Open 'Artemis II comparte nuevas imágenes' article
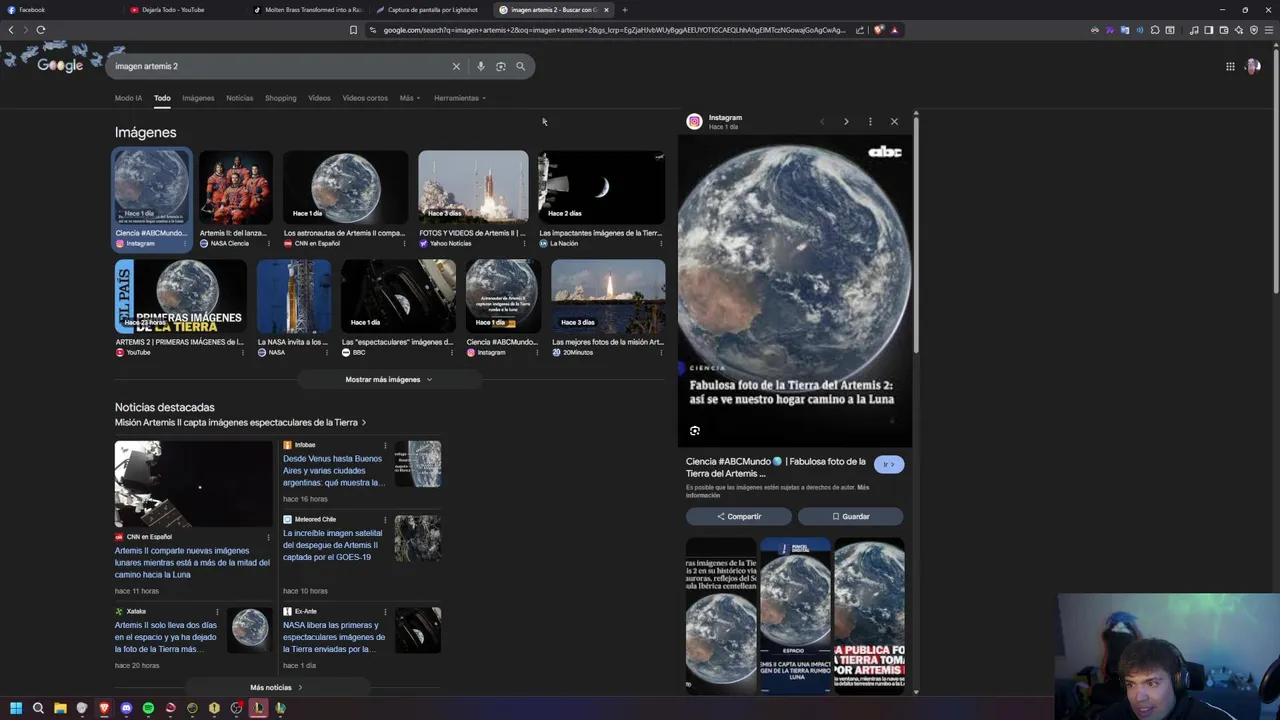The image size is (1280, 720). (192, 563)
